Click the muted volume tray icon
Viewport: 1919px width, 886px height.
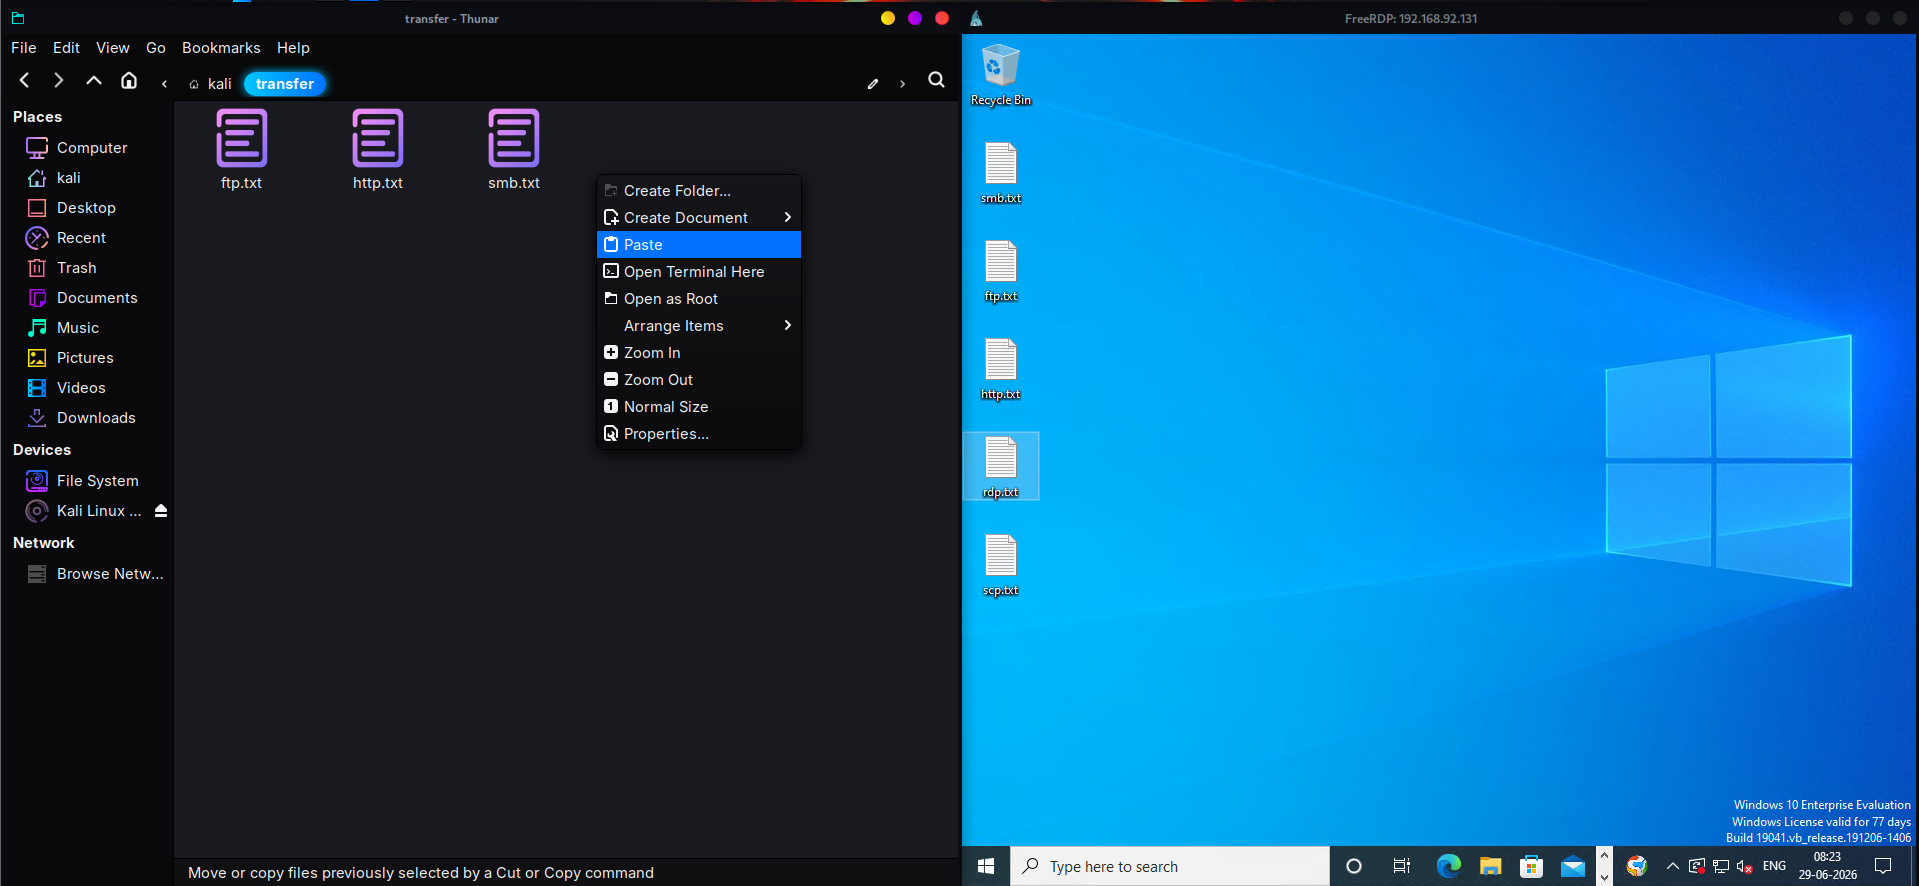point(1745,866)
